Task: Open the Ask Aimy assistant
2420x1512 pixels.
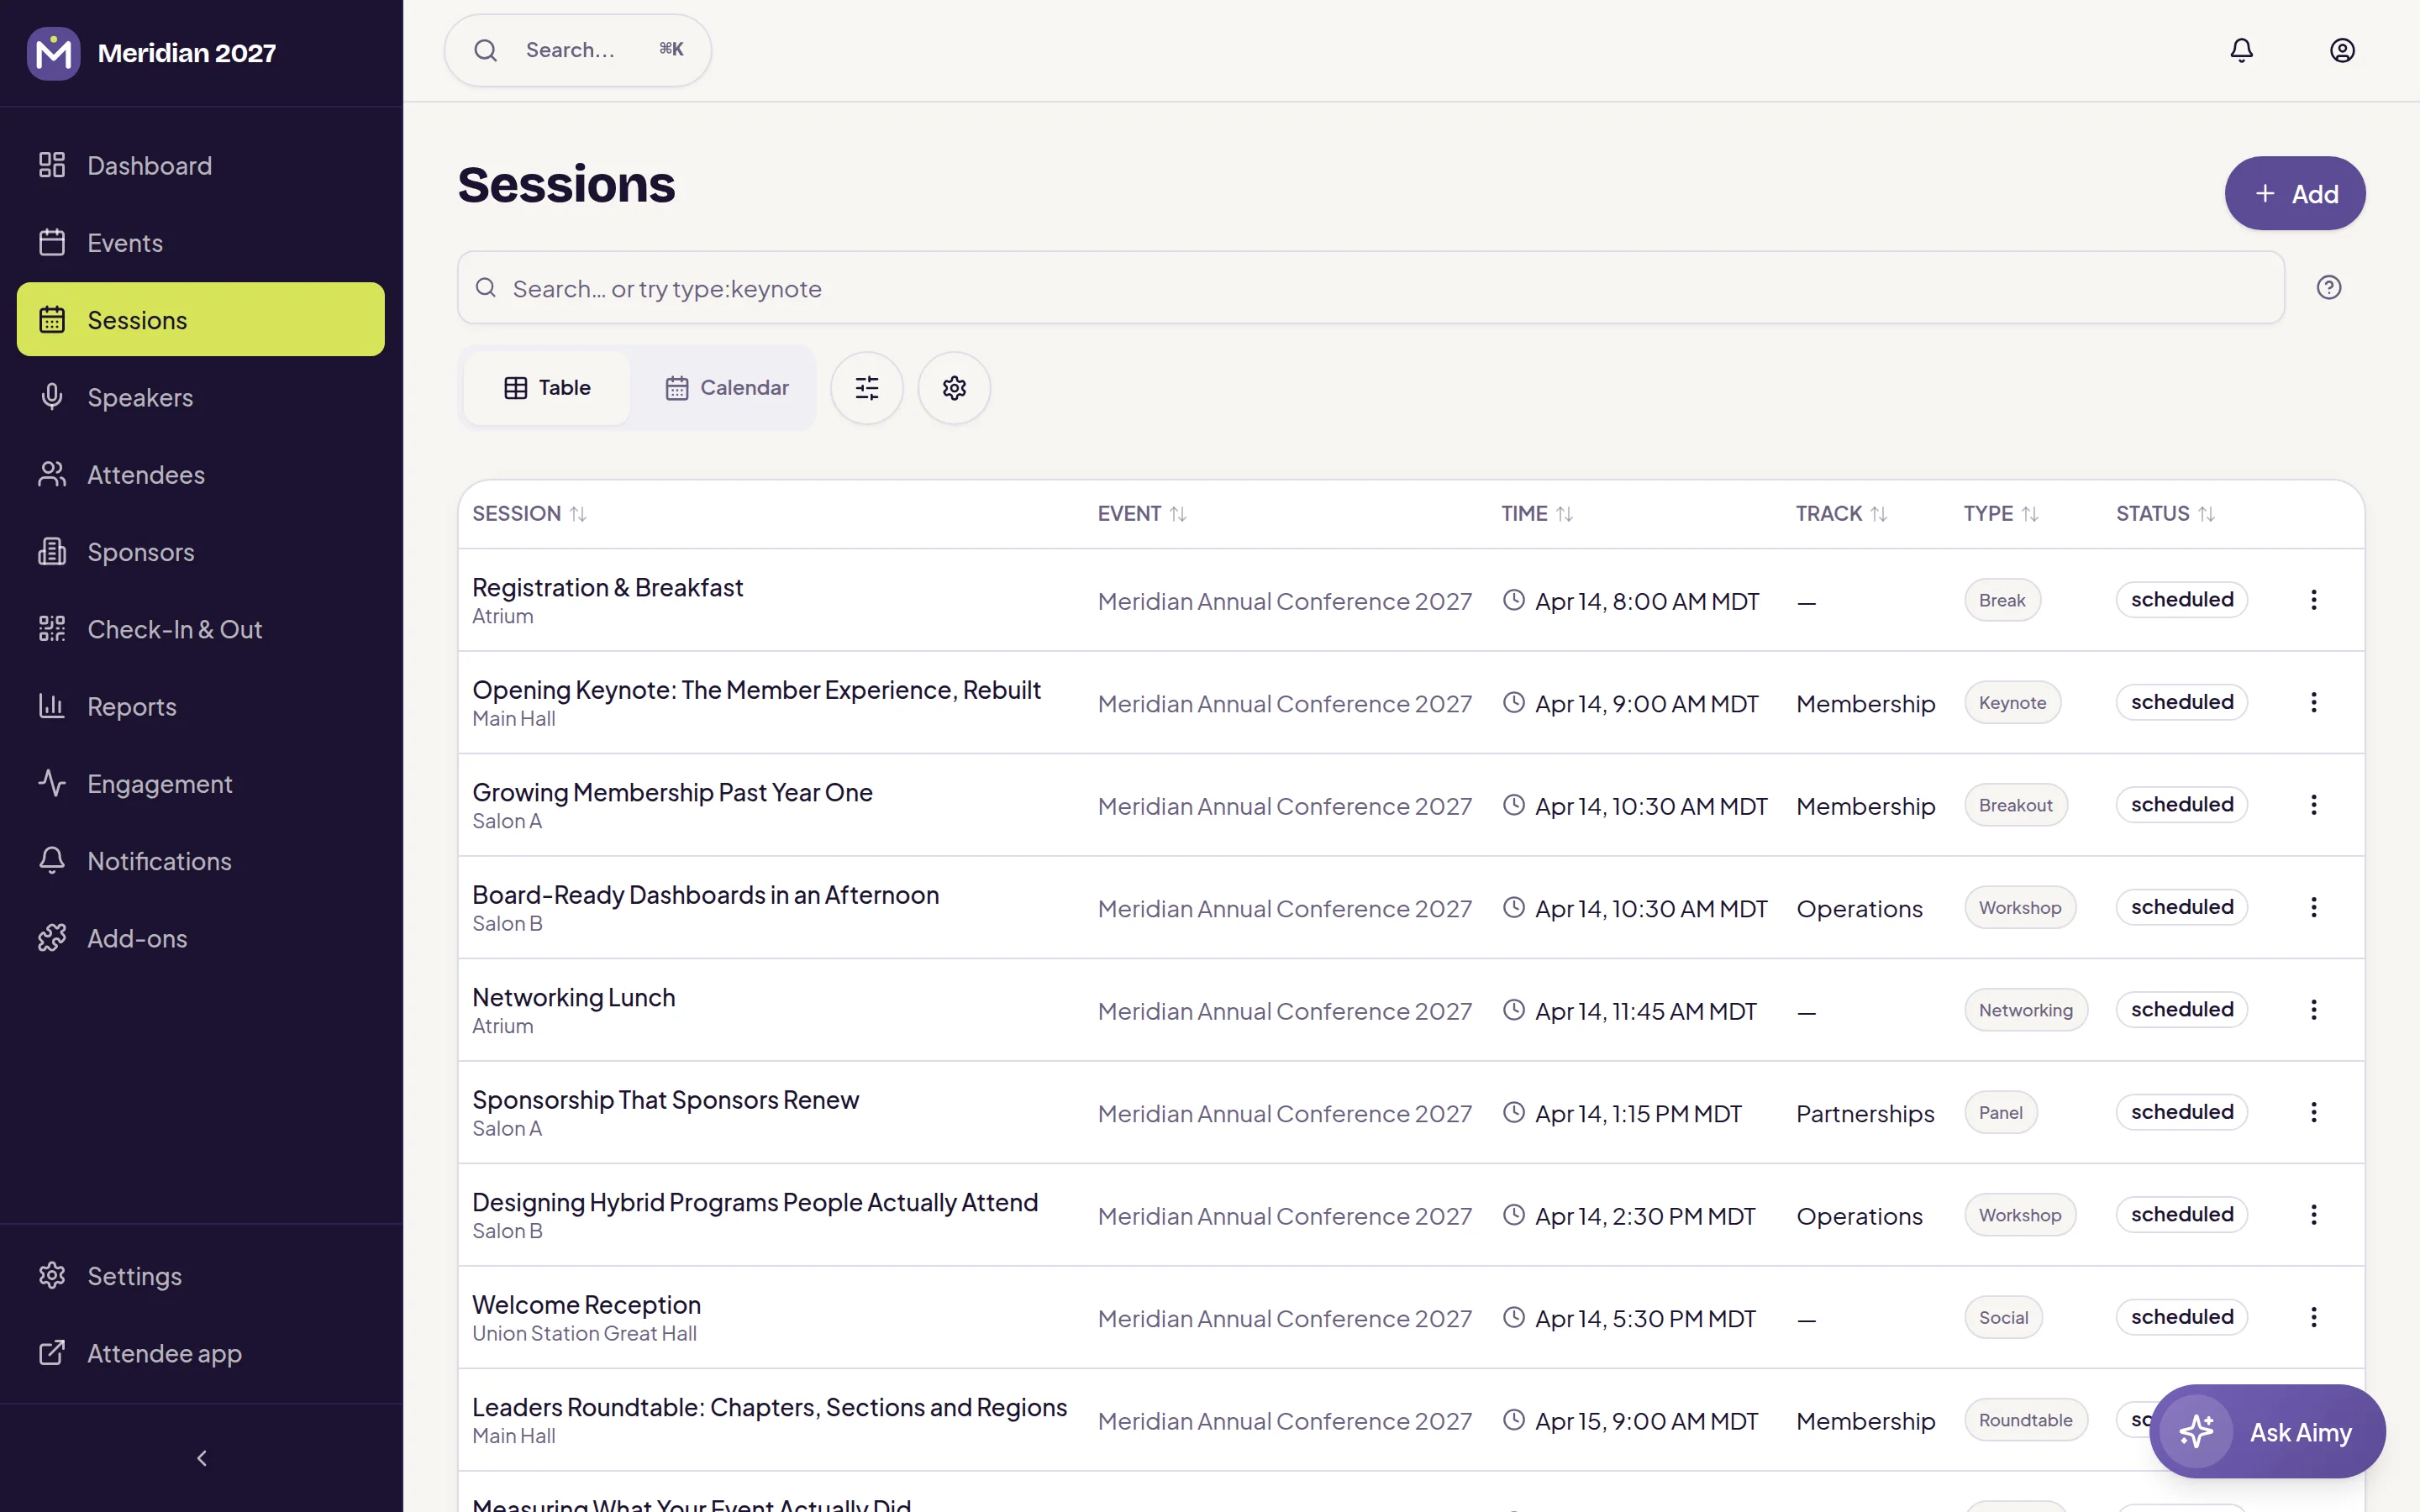Action: pyautogui.click(x=2267, y=1431)
